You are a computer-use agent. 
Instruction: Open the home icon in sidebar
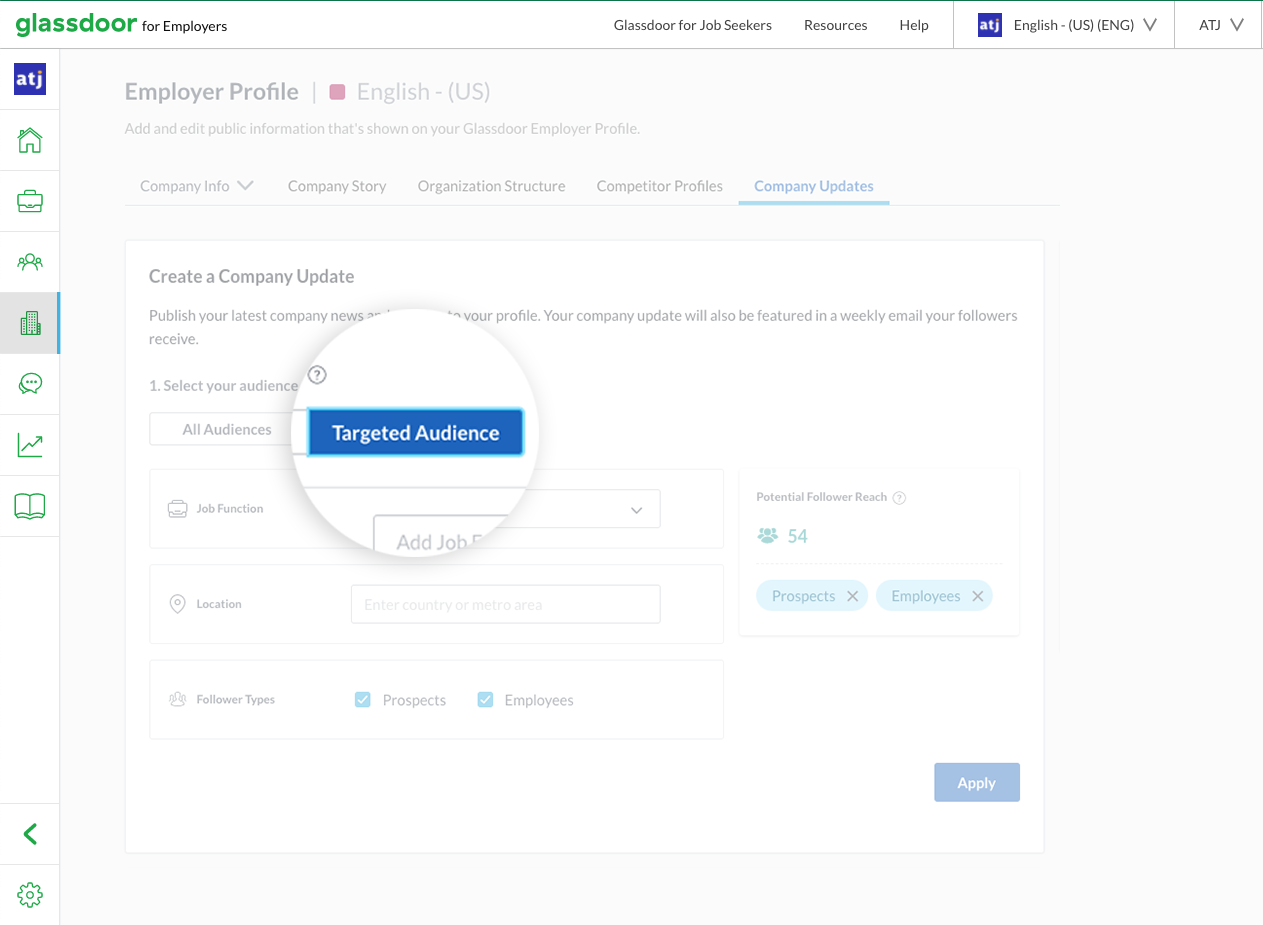[30, 140]
